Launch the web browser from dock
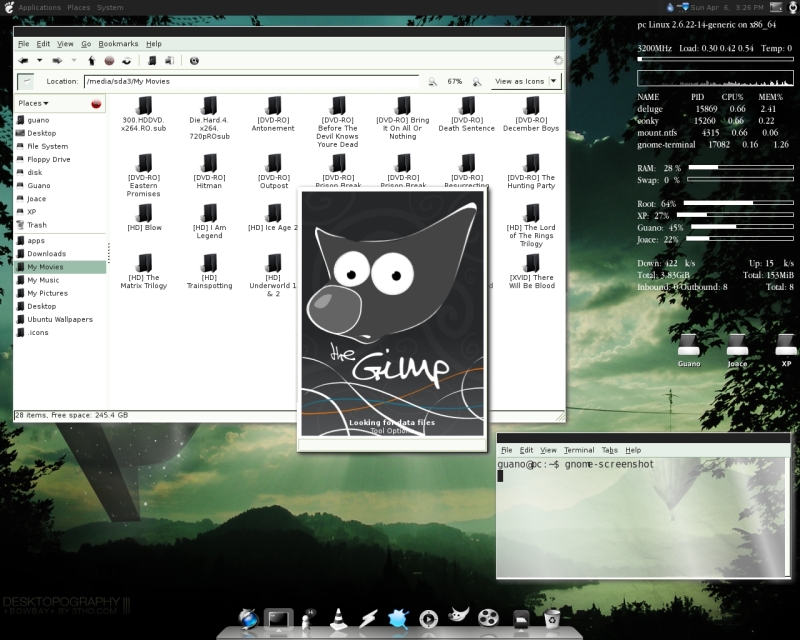 248,619
